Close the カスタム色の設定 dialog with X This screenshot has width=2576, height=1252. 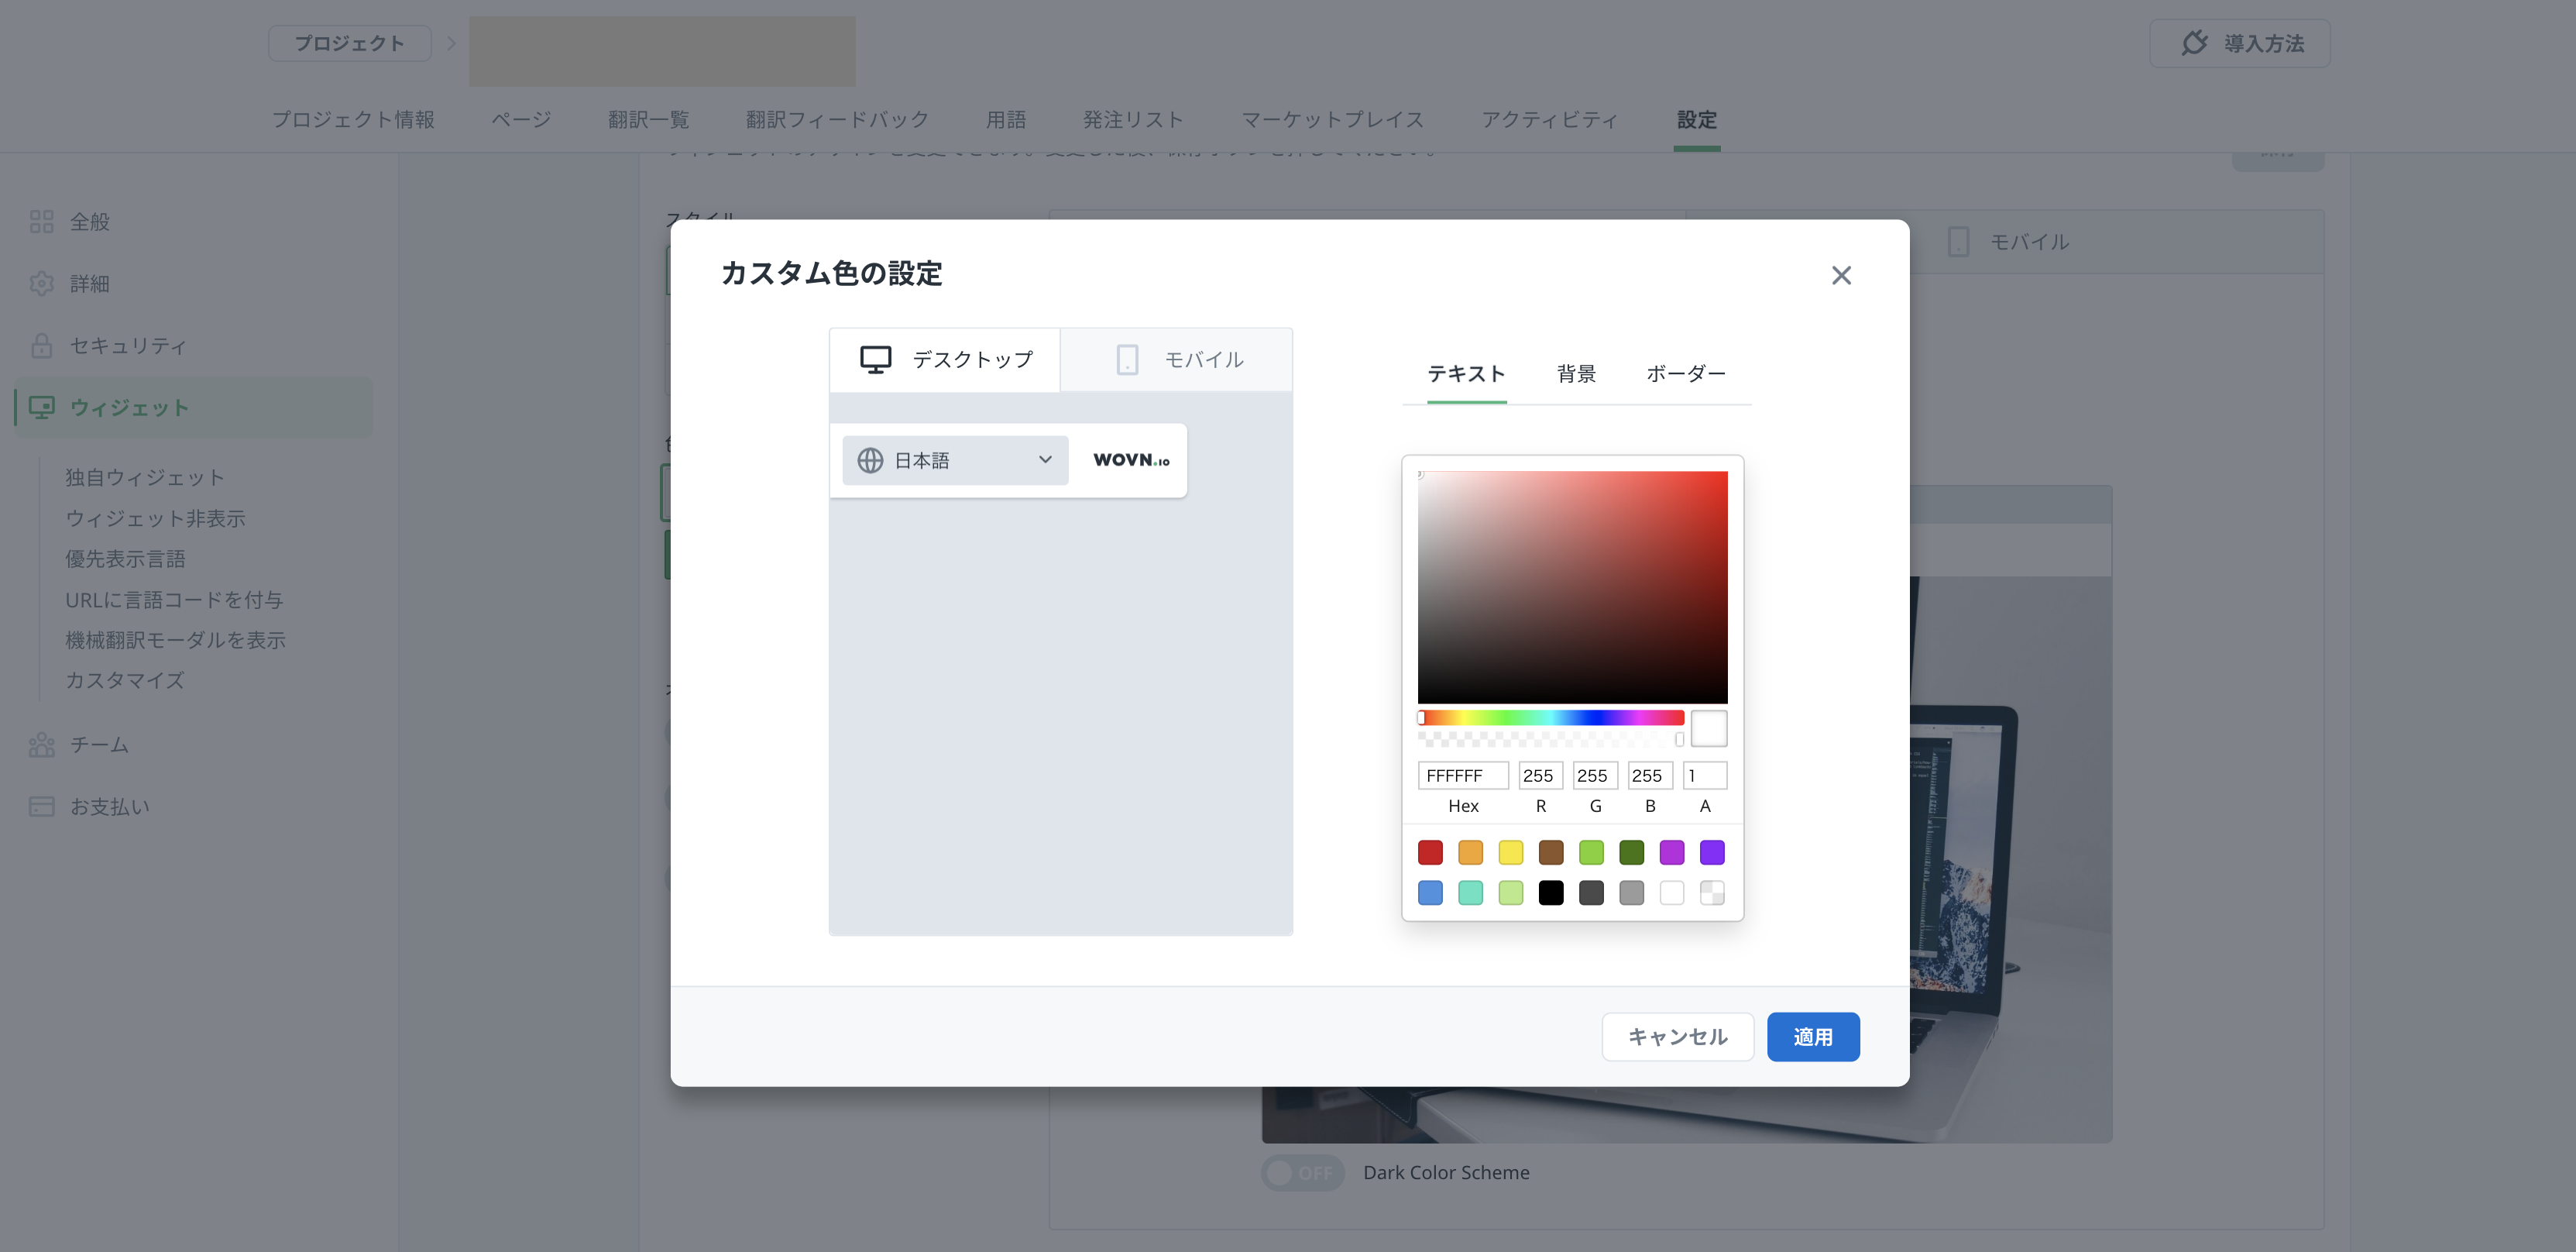pos(1841,275)
